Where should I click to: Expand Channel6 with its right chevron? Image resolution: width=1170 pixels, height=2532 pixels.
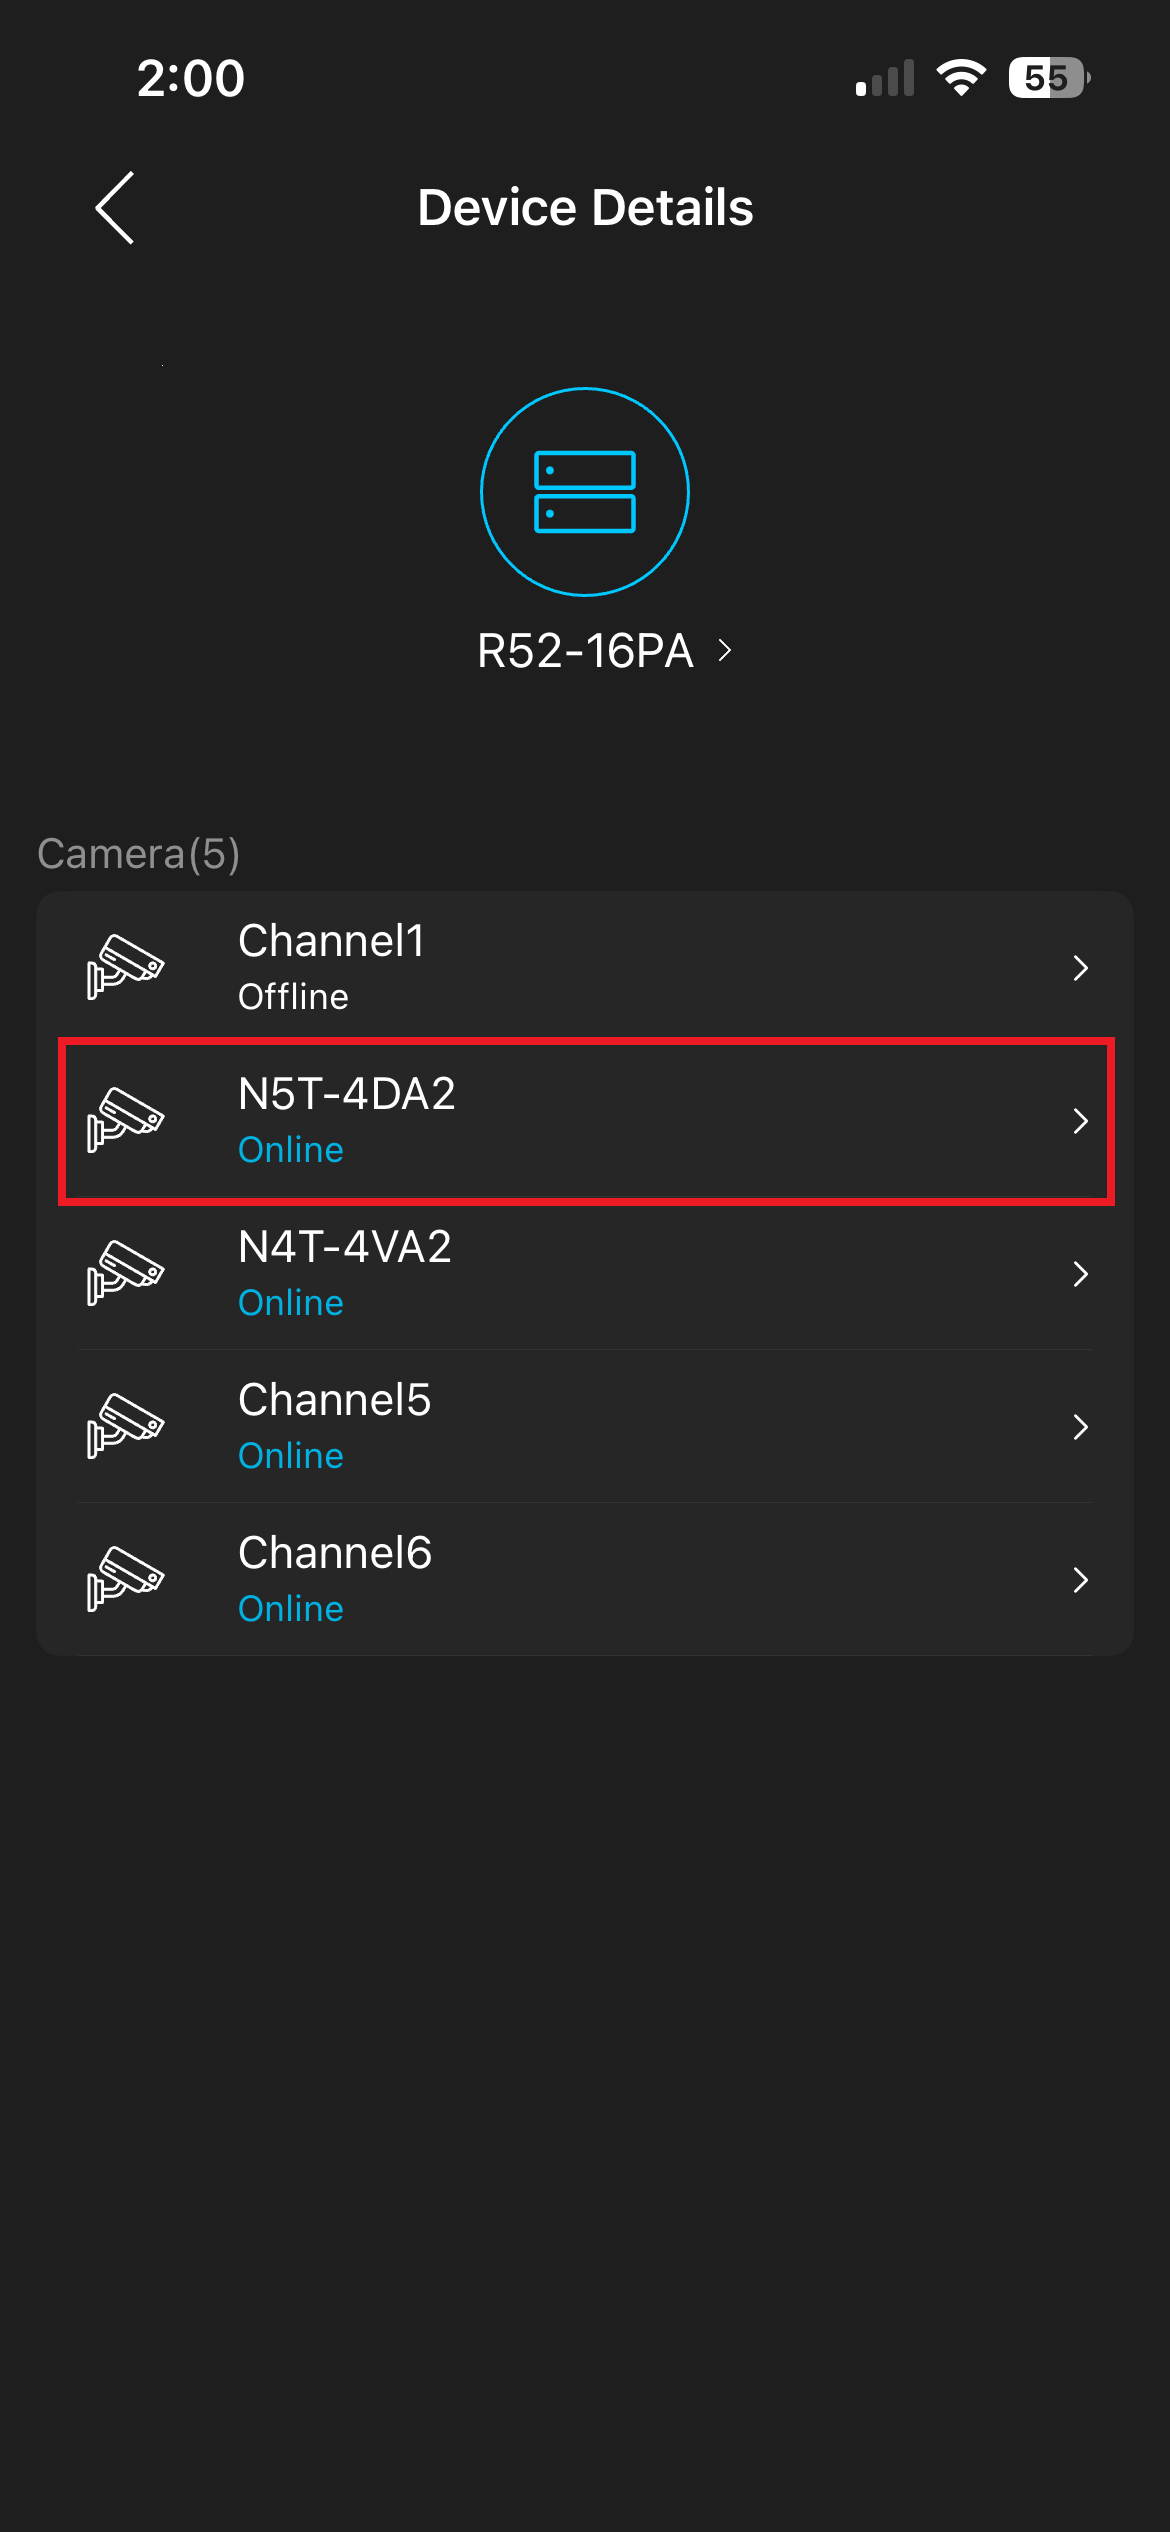[x=1080, y=1580]
